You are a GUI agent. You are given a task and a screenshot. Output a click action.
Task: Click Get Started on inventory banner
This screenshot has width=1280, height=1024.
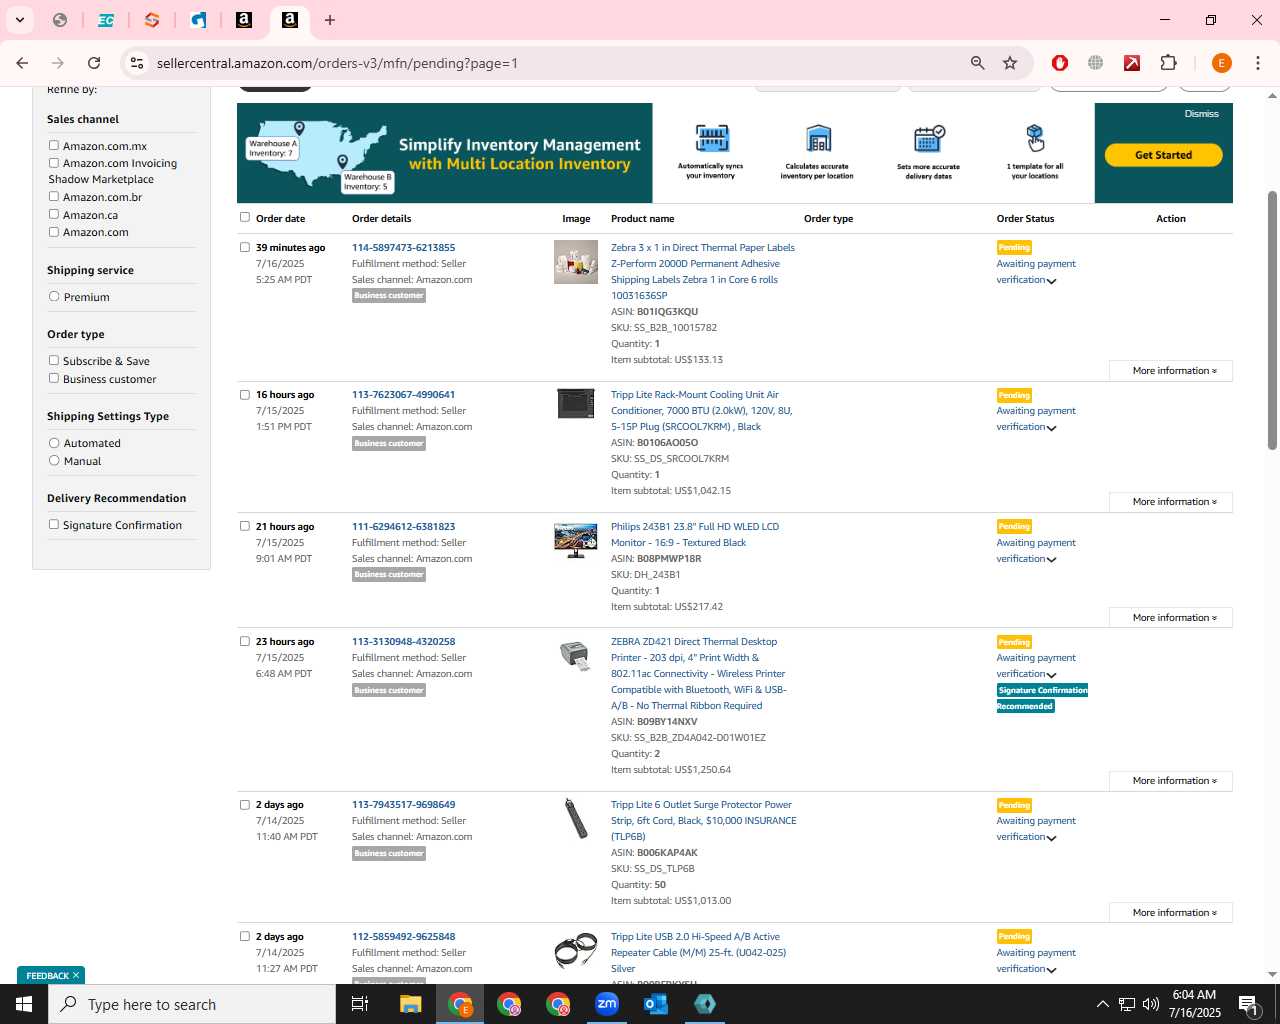[x=1163, y=155]
